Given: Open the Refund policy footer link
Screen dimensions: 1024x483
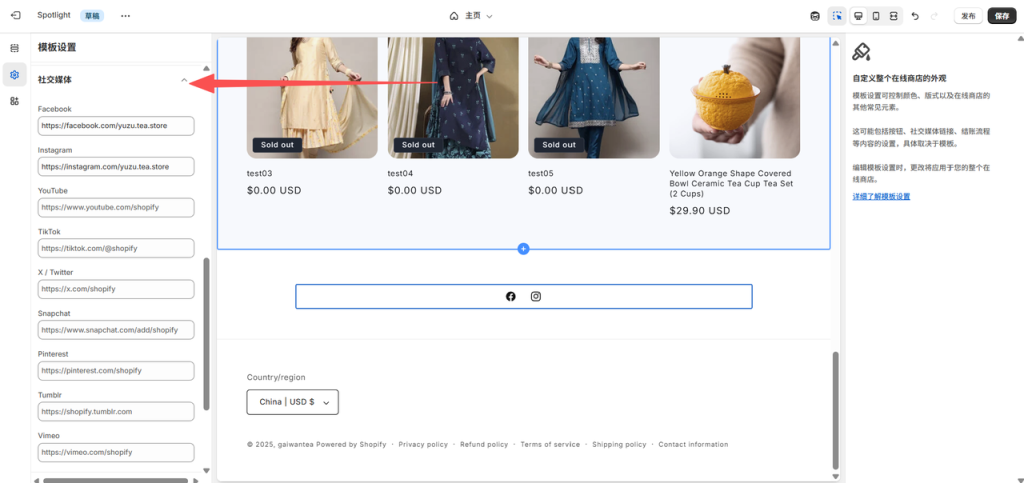Looking at the screenshot, I should 484,444.
